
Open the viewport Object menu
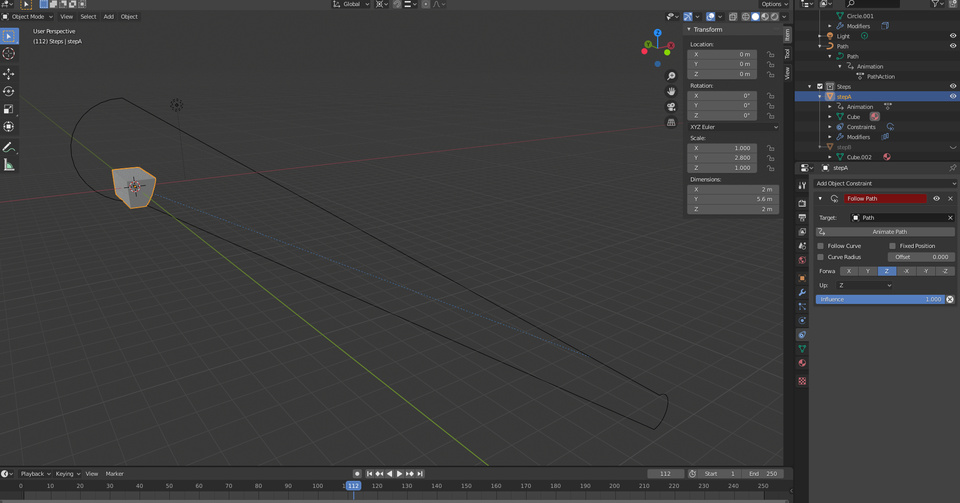tap(129, 17)
